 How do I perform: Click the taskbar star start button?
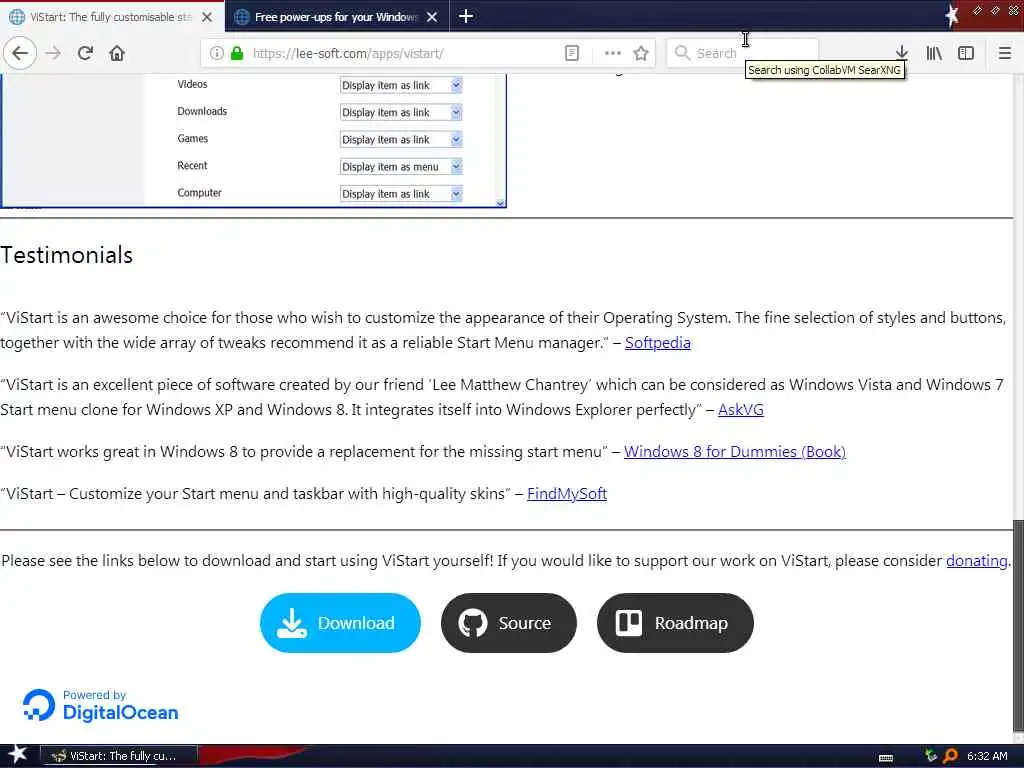[18, 755]
